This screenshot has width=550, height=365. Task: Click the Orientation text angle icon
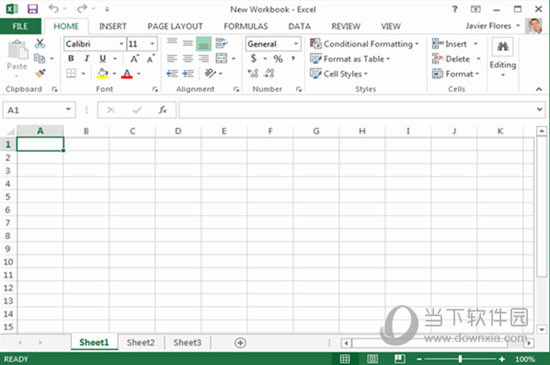pos(210,73)
